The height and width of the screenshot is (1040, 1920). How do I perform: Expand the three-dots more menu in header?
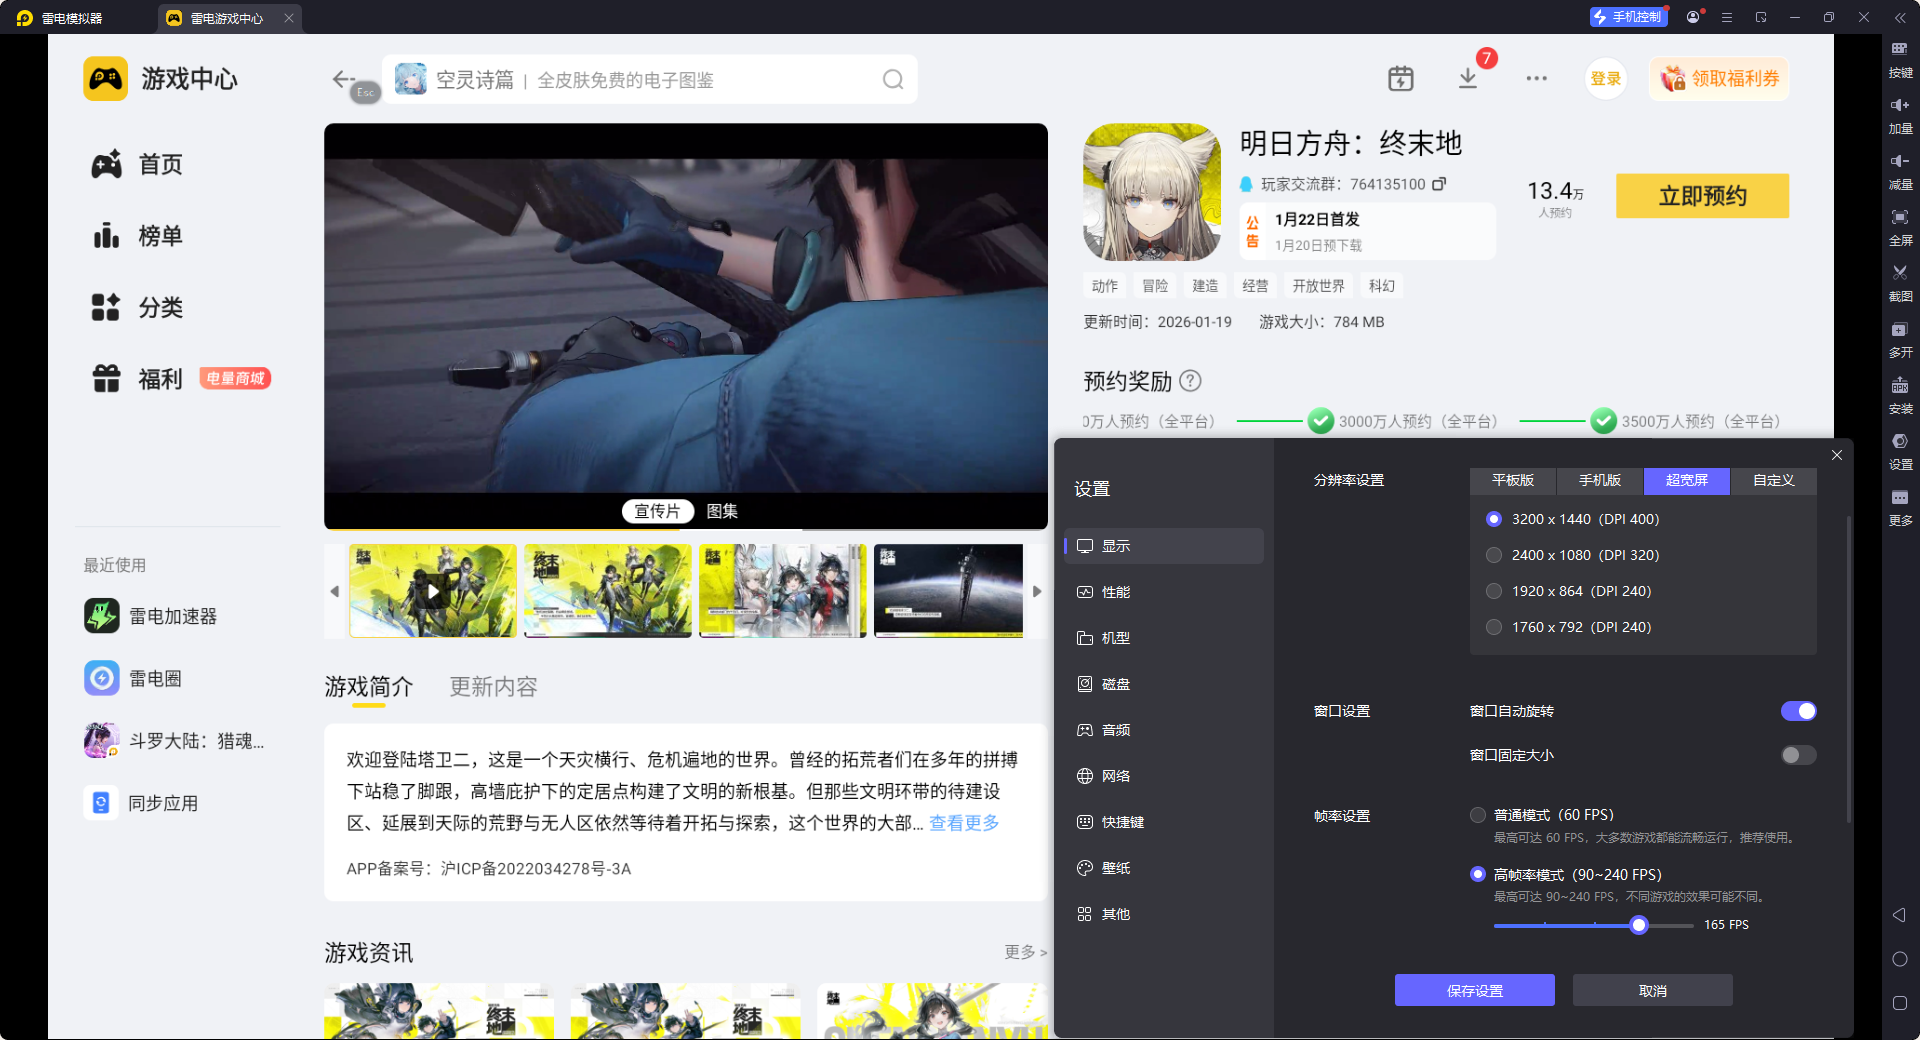(x=1536, y=79)
